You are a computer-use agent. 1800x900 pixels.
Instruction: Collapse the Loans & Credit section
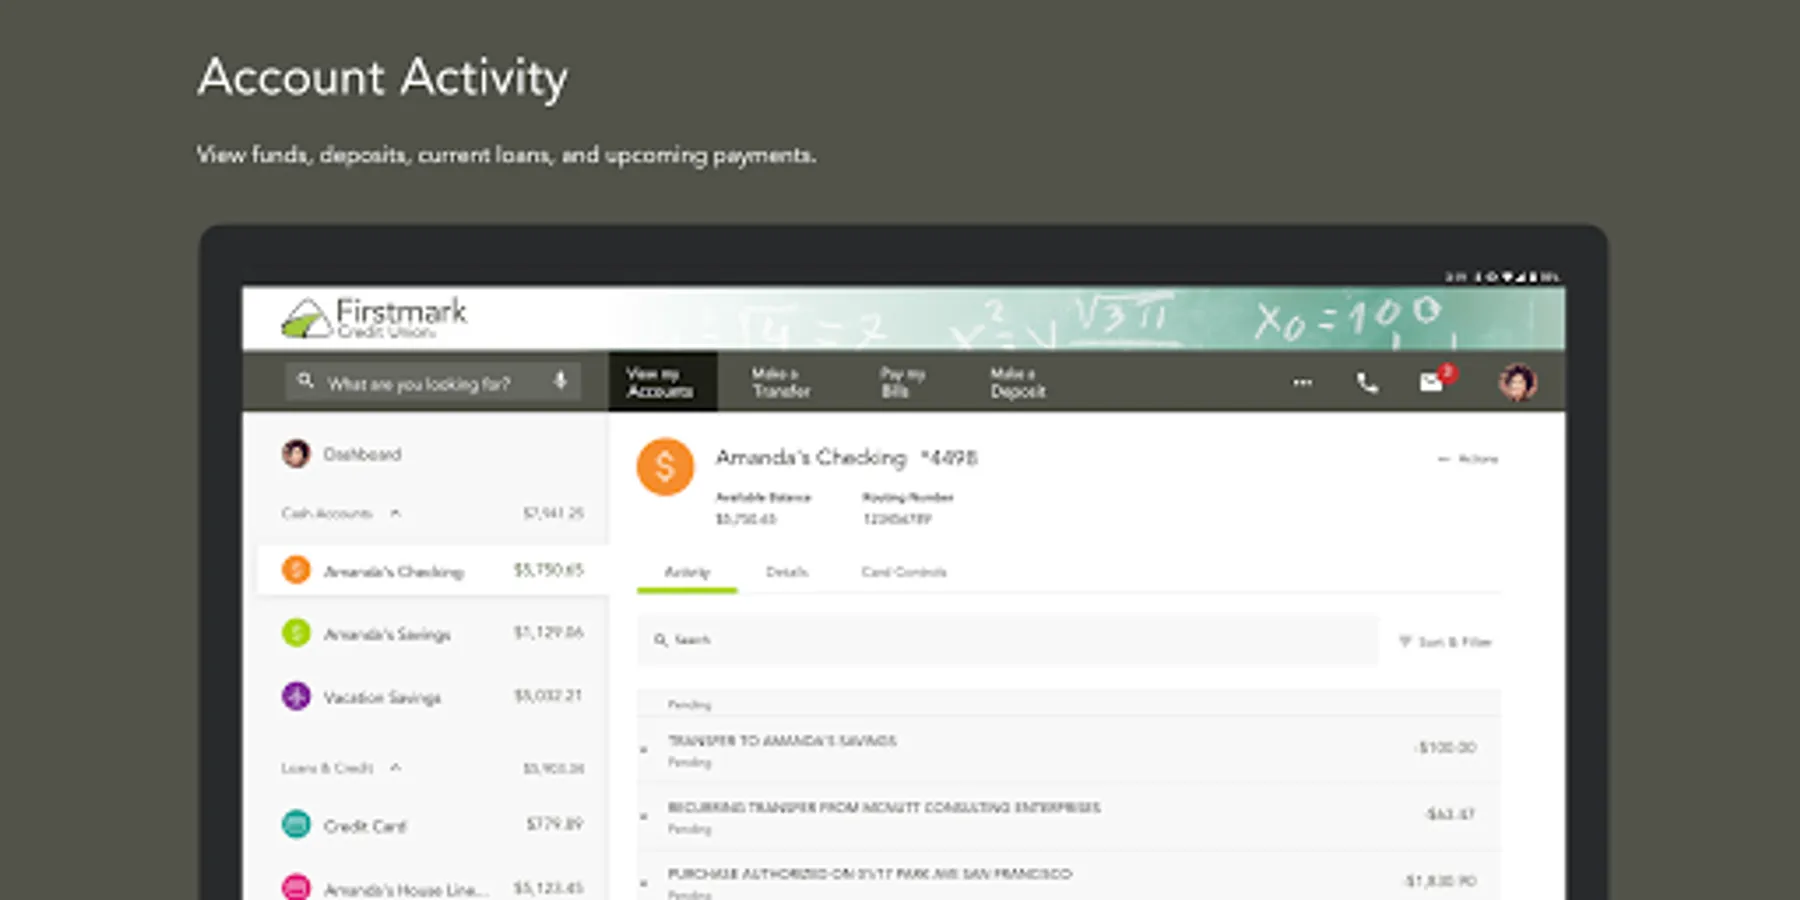[x=395, y=768]
